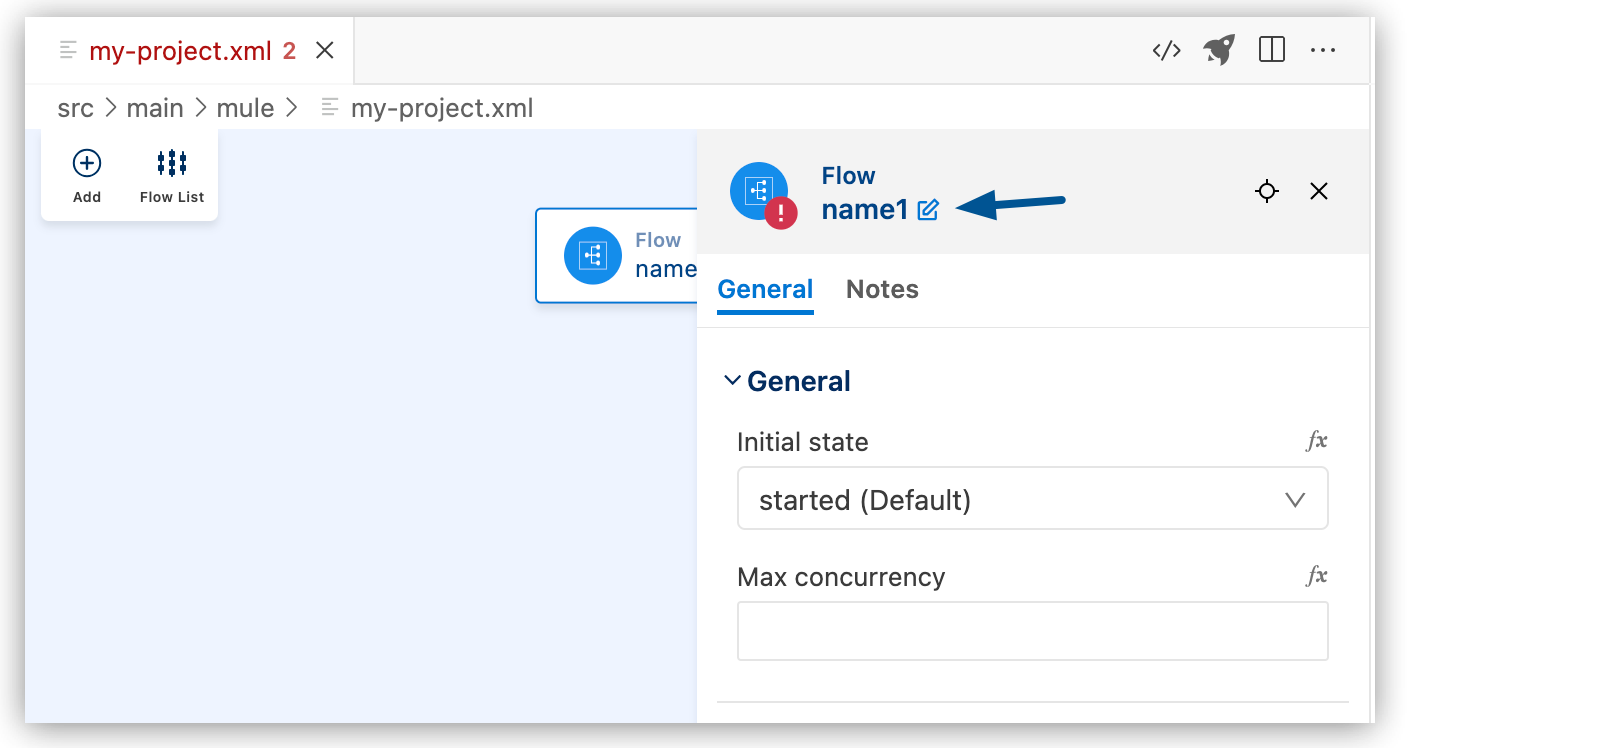Click the split editor icon

point(1272,50)
